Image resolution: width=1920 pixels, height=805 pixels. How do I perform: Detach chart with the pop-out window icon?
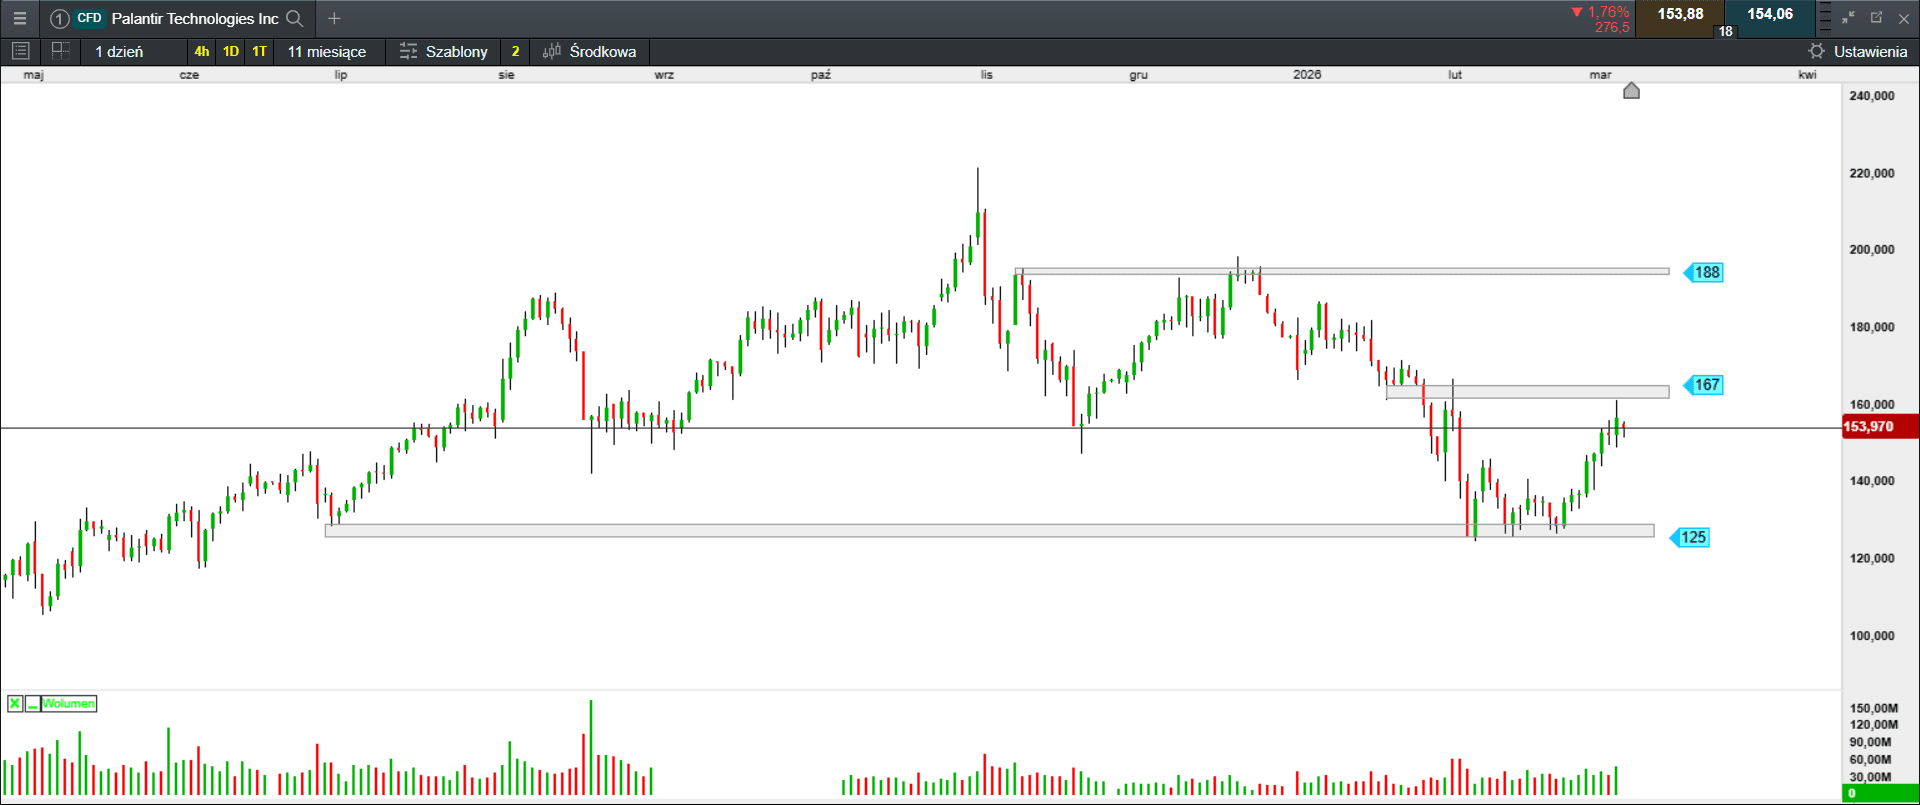tap(1876, 18)
